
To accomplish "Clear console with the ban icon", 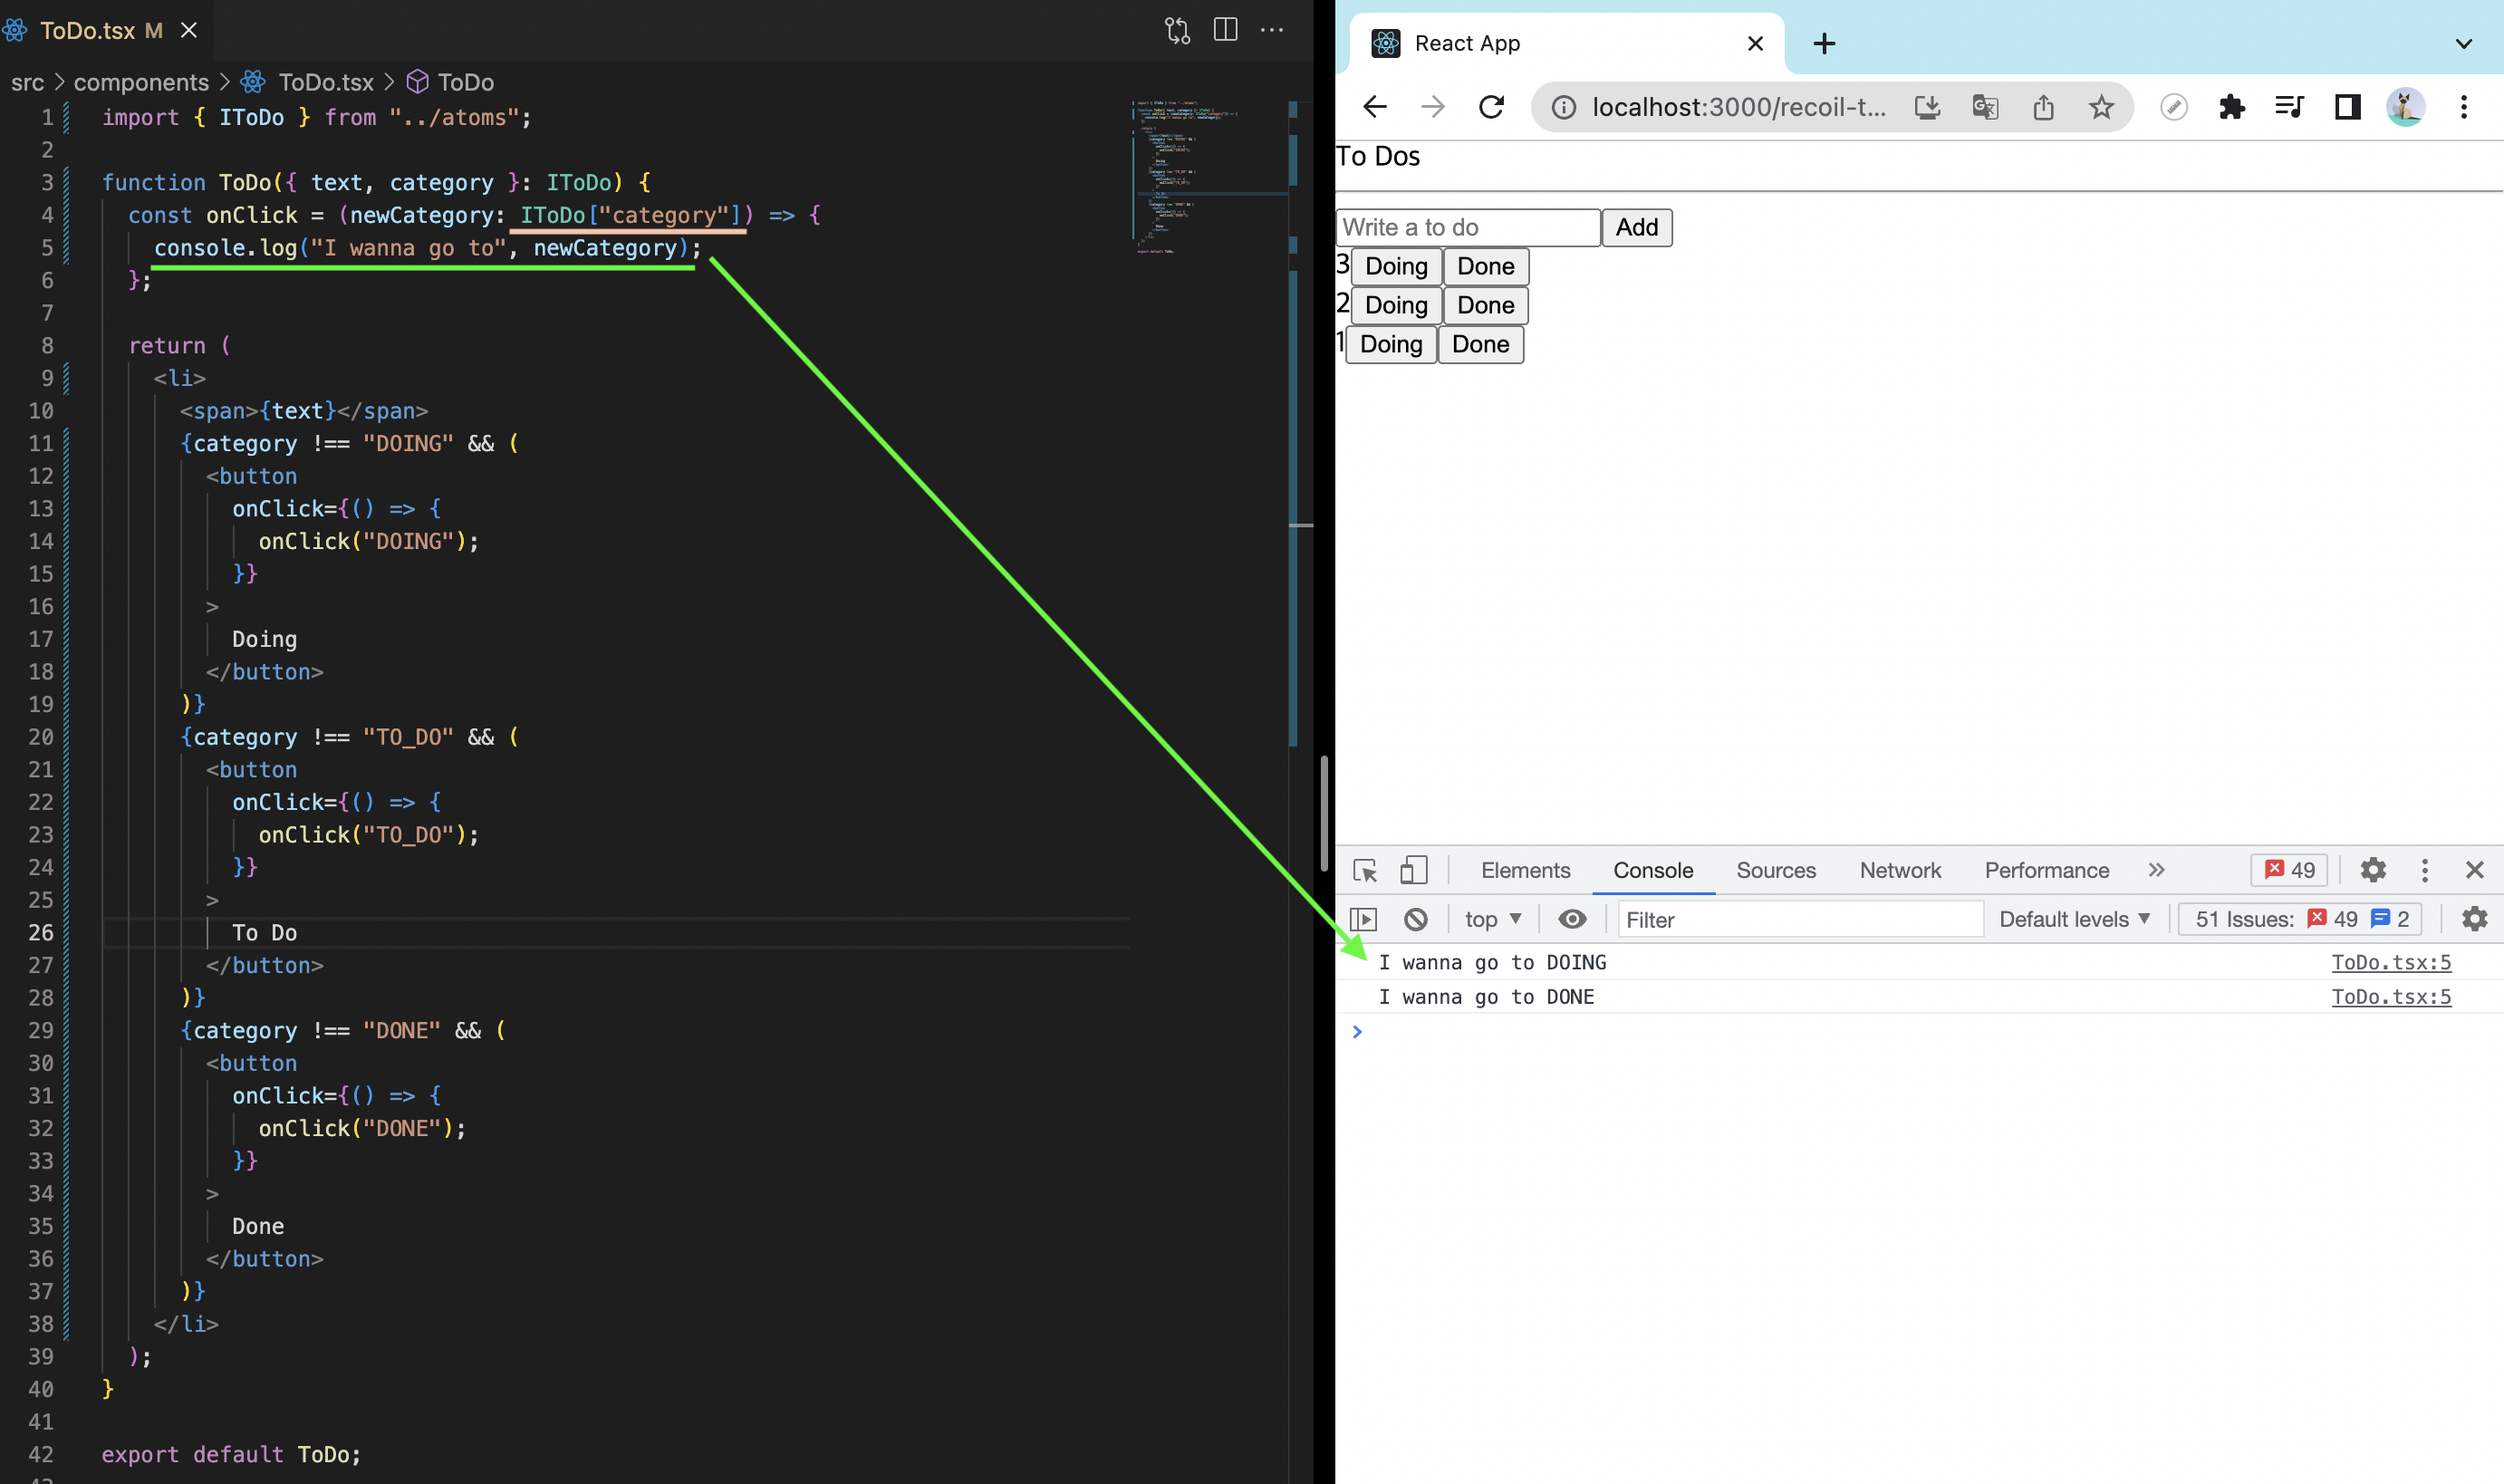I will point(1415,919).
